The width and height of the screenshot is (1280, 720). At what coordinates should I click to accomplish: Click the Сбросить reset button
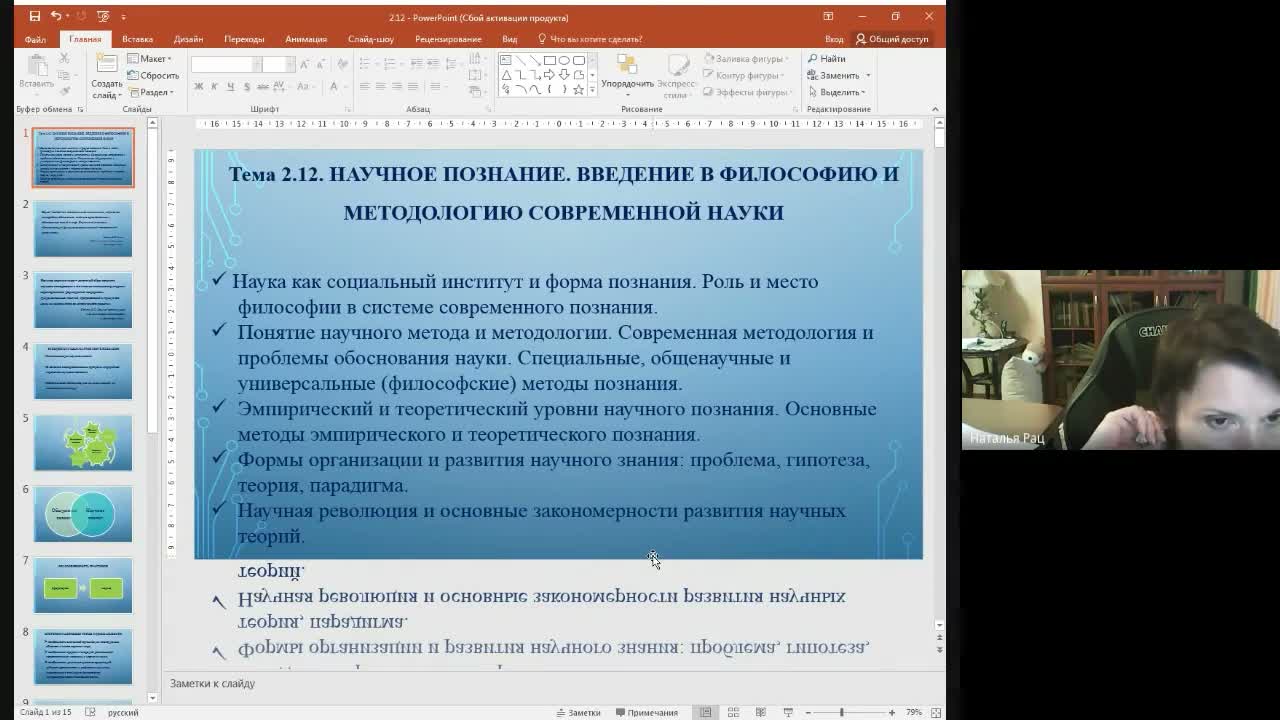point(153,75)
